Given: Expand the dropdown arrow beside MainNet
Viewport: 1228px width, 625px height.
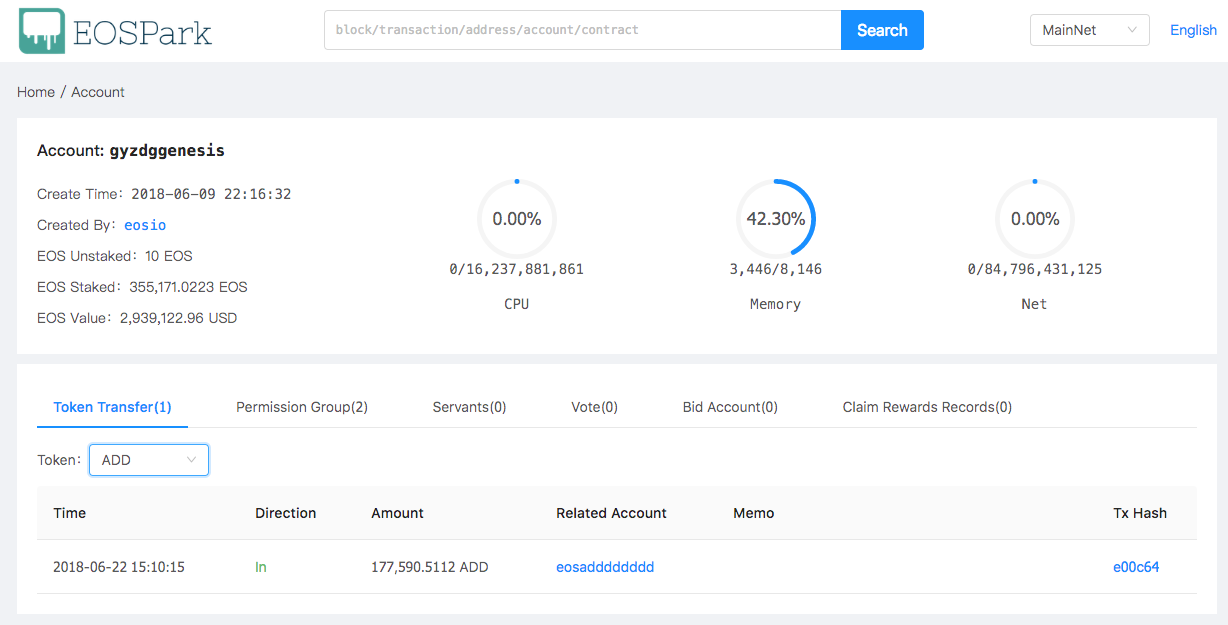Looking at the screenshot, I should [1133, 30].
